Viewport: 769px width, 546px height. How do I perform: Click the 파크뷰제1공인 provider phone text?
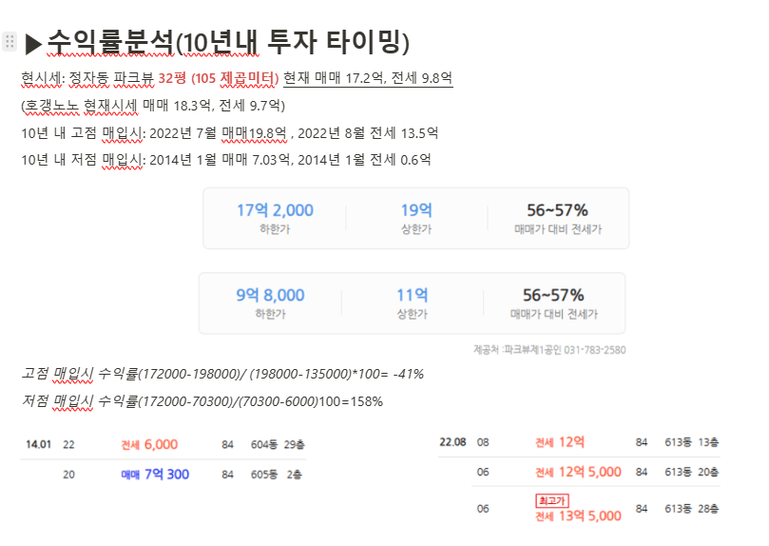(550, 350)
